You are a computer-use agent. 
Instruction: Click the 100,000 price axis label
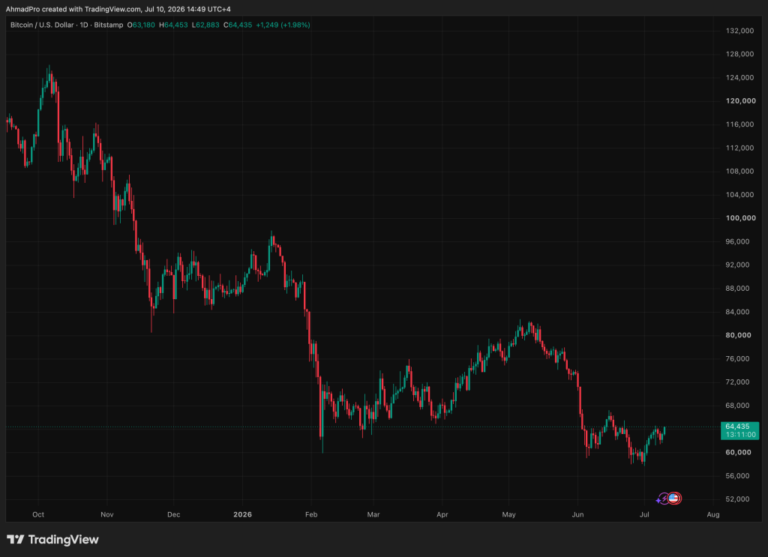point(740,218)
